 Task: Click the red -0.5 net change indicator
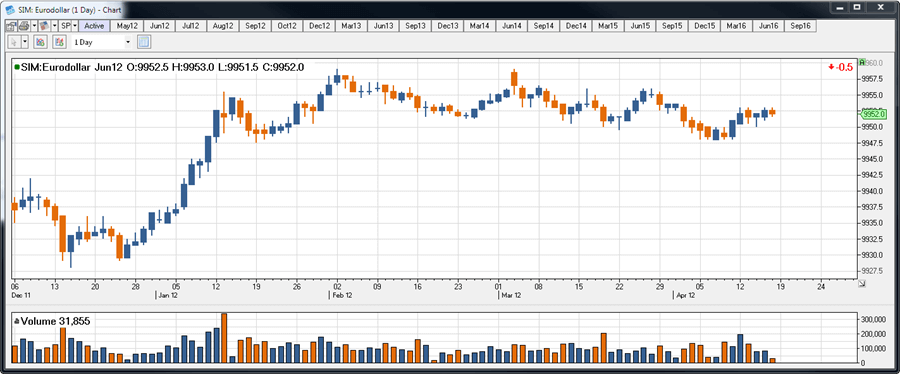point(840,67)
